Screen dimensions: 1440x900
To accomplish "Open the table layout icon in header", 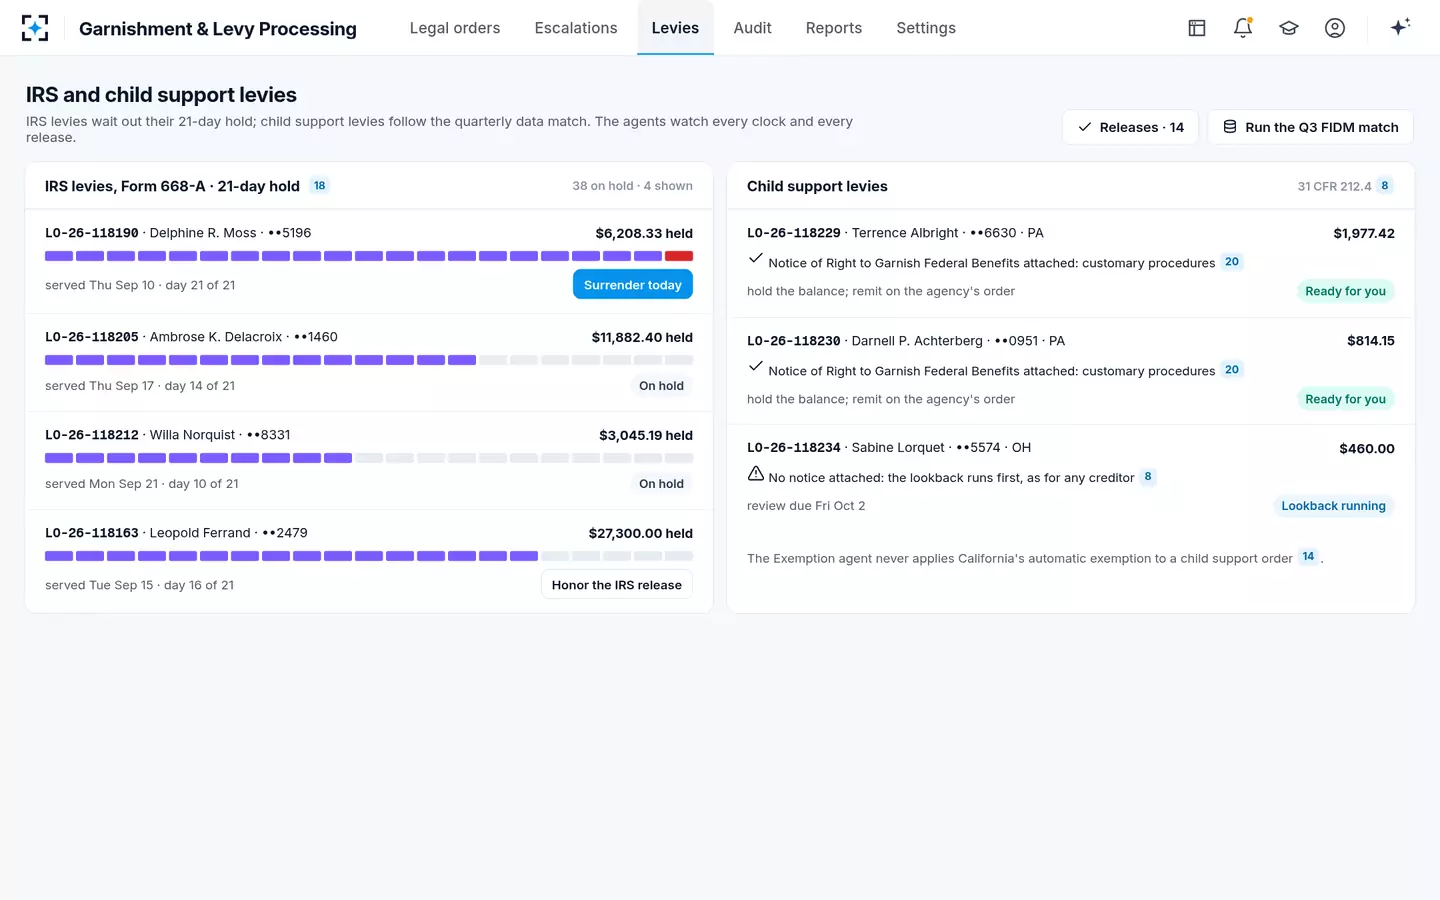I will pyautogui.click(x=1197, y=28).
